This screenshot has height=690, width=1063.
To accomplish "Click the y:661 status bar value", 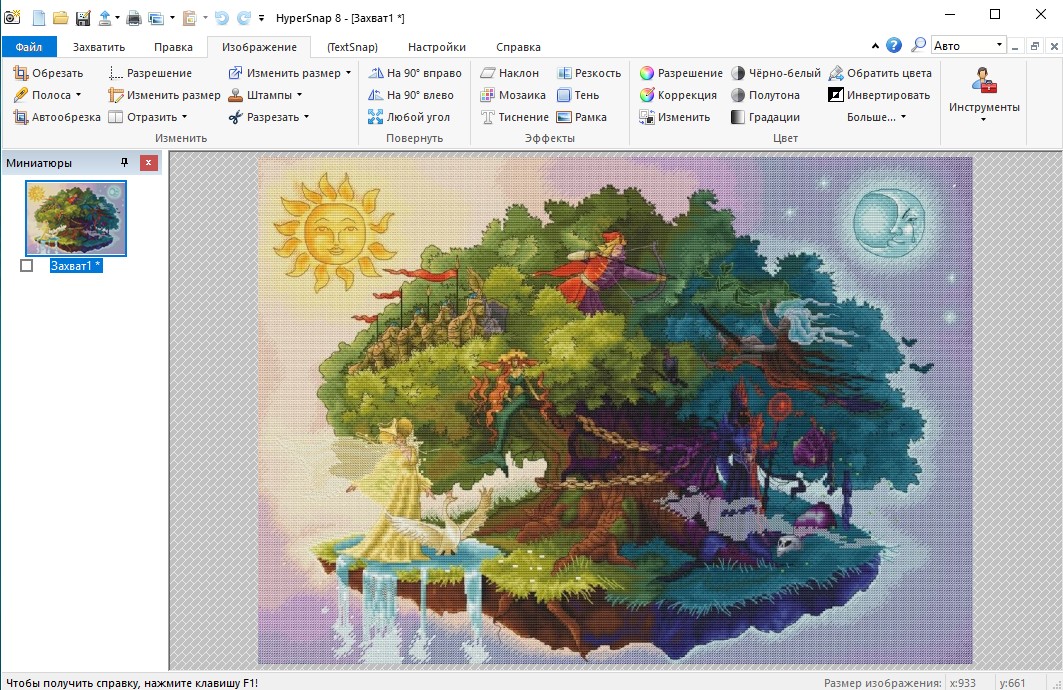I will tap(1012, 683).
